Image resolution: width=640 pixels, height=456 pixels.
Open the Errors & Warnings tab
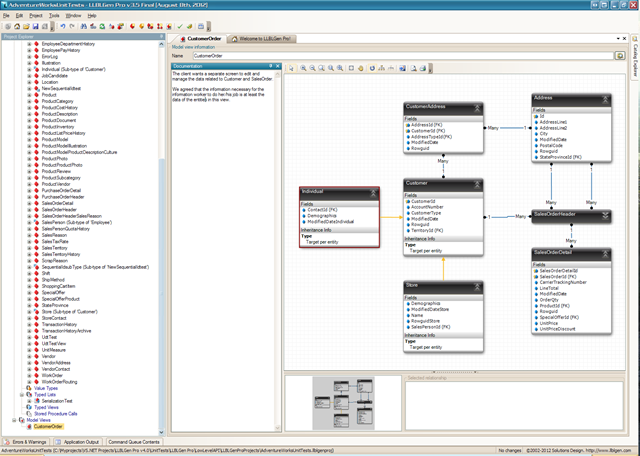click(x=25, y=442)
